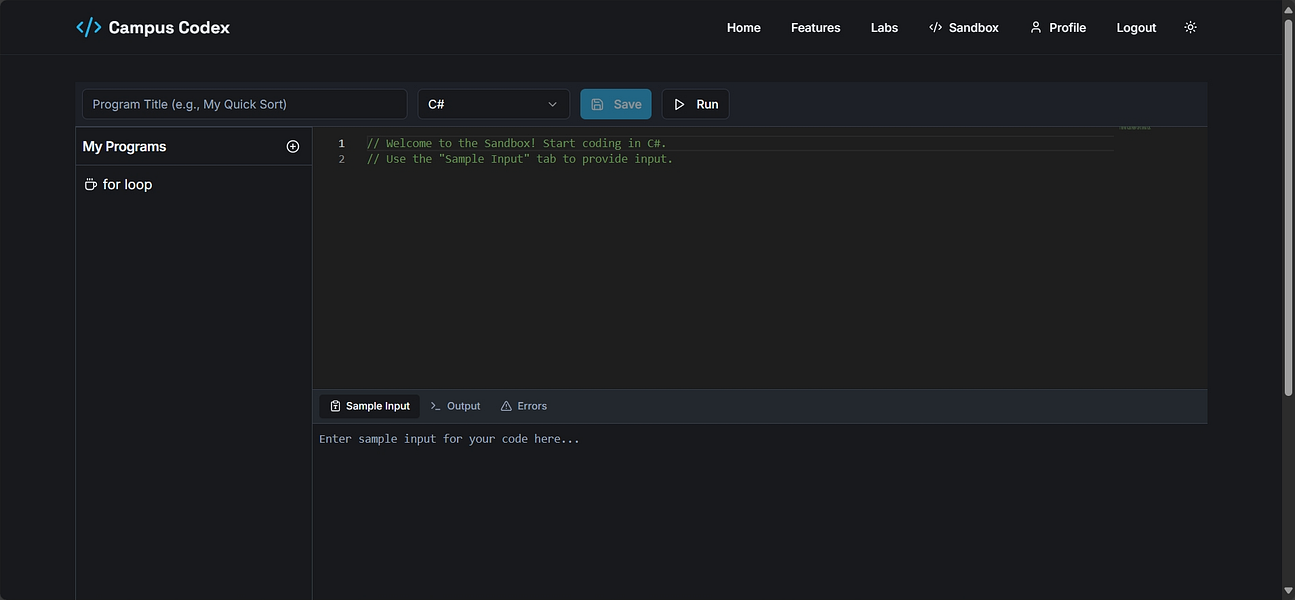Click Logout in the navigation bar

click(1136, 27)
